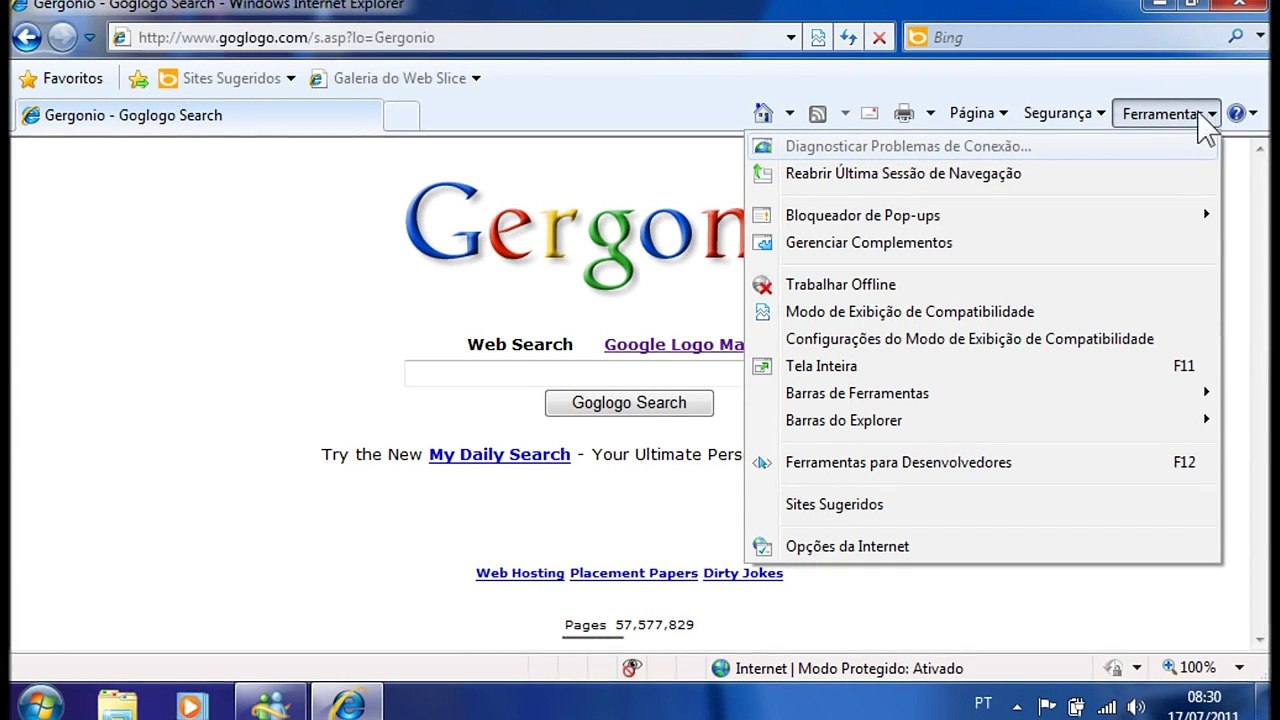This screenshot has height=720, width=1280.
Task: Click the Bing search magnifier icon
Action: [x=1236, y=37]
